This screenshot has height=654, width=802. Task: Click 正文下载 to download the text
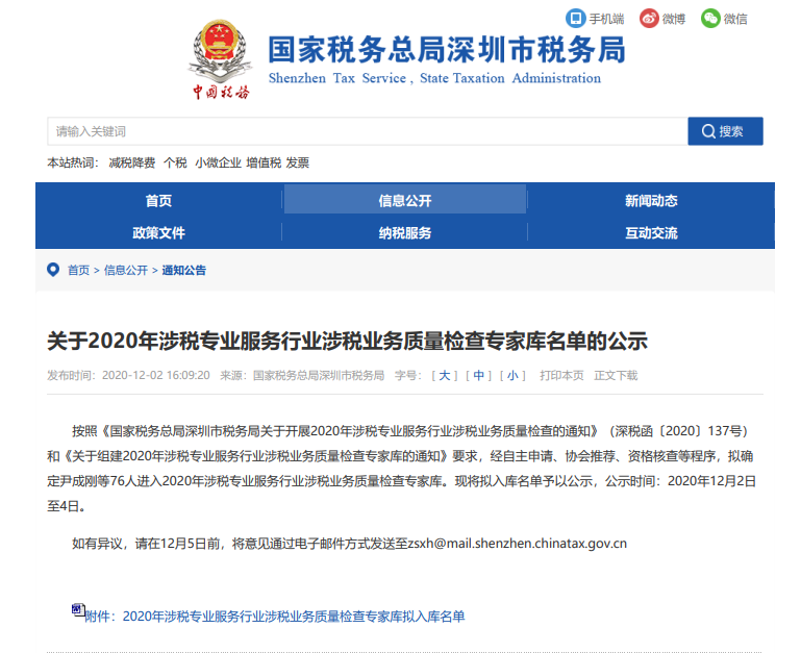click(x=616, y=375)
